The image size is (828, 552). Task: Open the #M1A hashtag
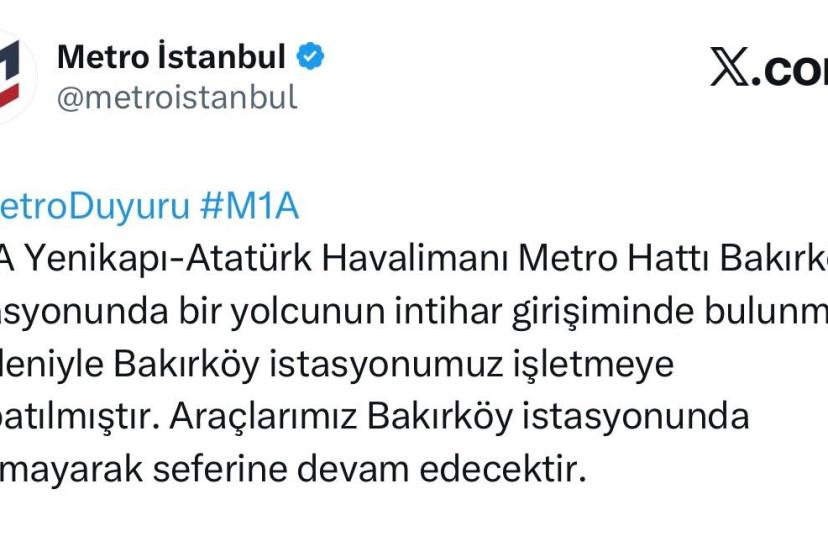pyautogui.click(x=249, y=207)
